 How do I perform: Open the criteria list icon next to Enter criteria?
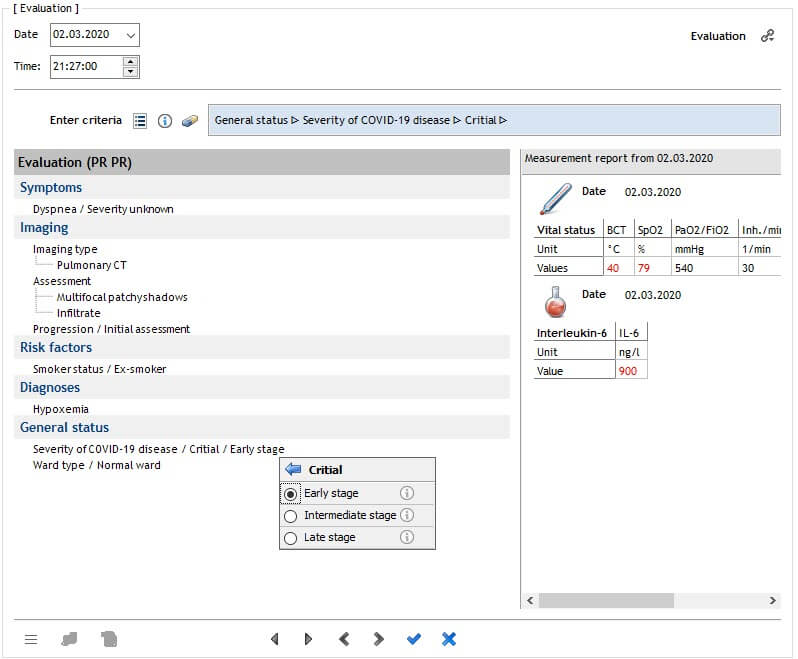(x=140, y=121)
